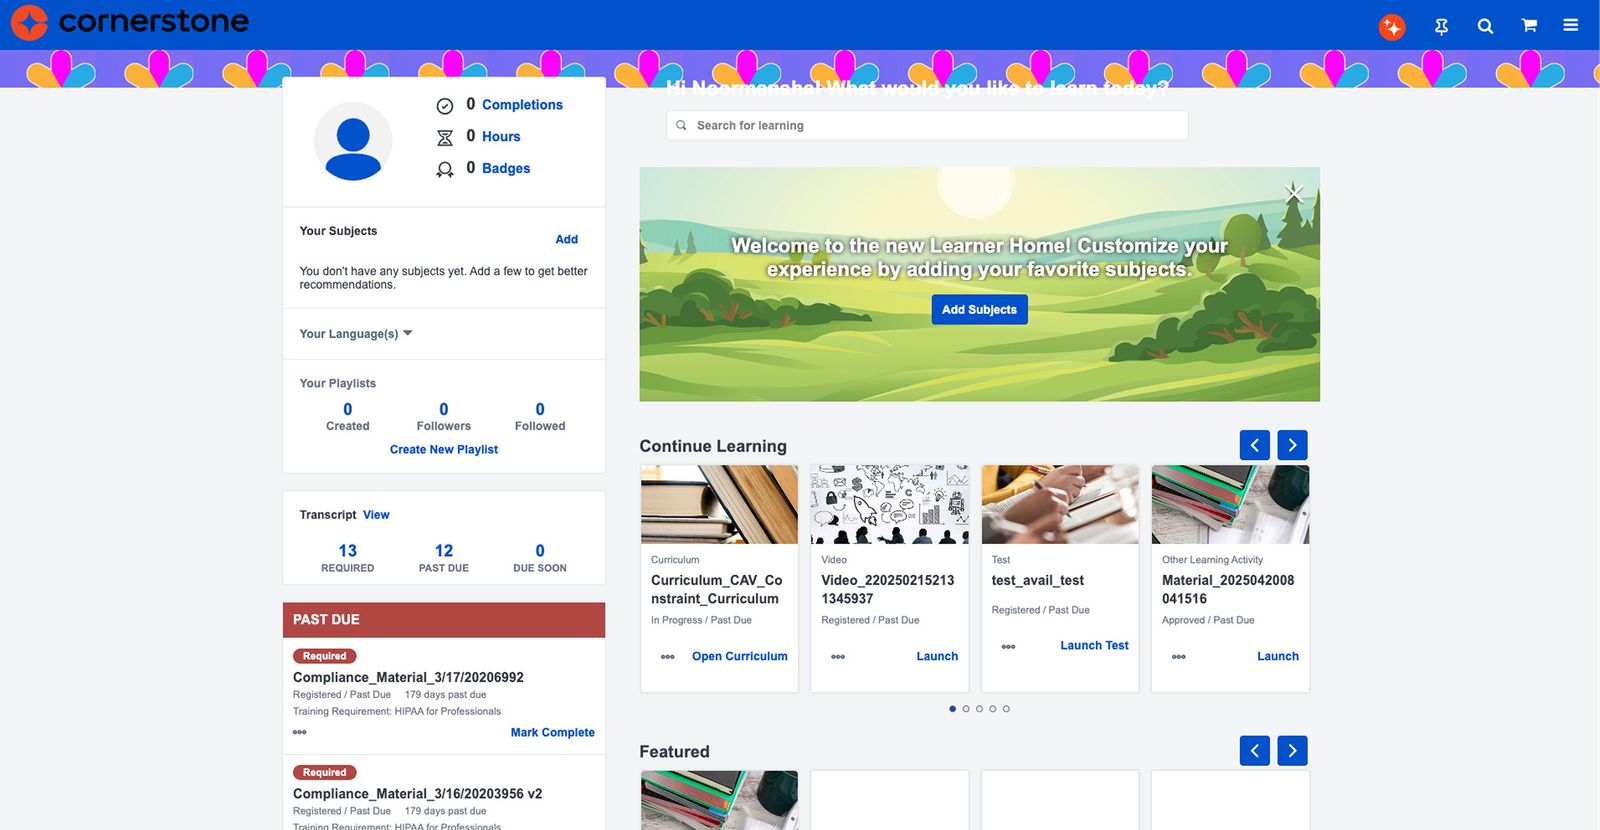Open options dots for Curriculum_CAV_Constraint_Curriculum card

pos(668,657)
